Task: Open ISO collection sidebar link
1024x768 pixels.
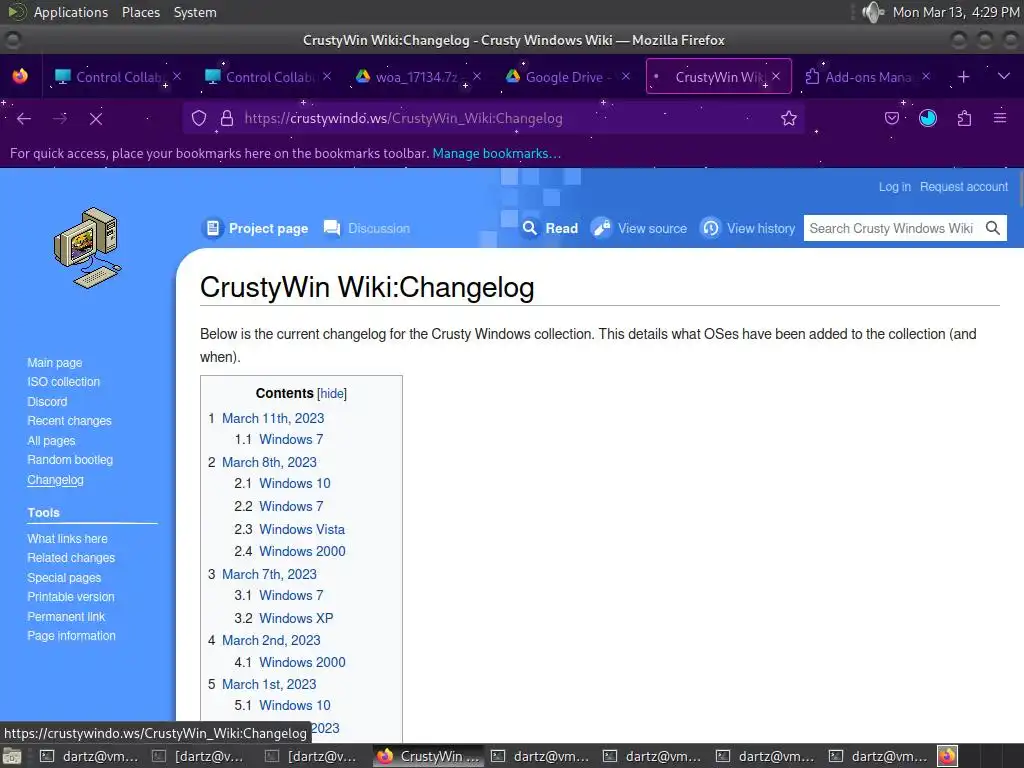Action: click(63, 381)
